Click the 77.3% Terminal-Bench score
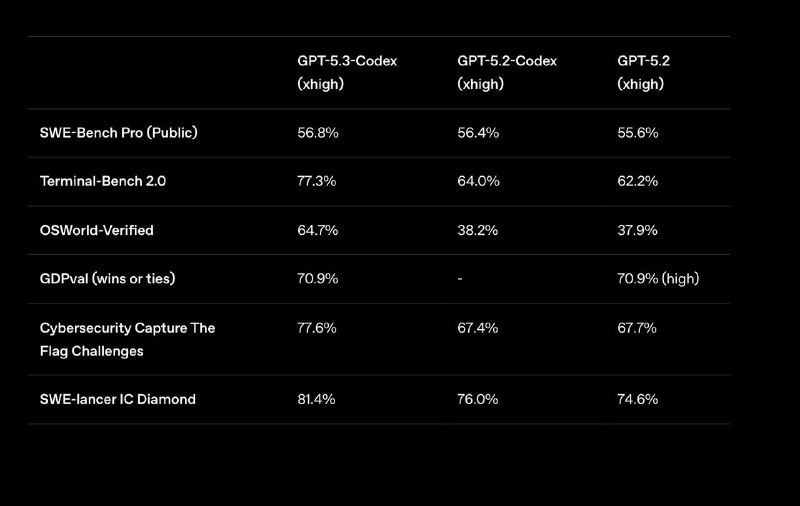Image resolution: width=800 pixels, height=506 pixels. [317, 182]
